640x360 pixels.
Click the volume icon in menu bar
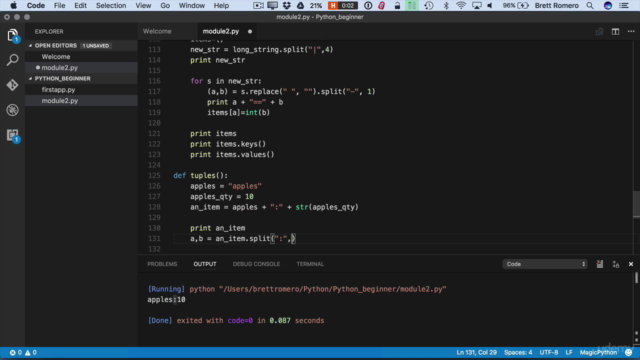[490, 5]
